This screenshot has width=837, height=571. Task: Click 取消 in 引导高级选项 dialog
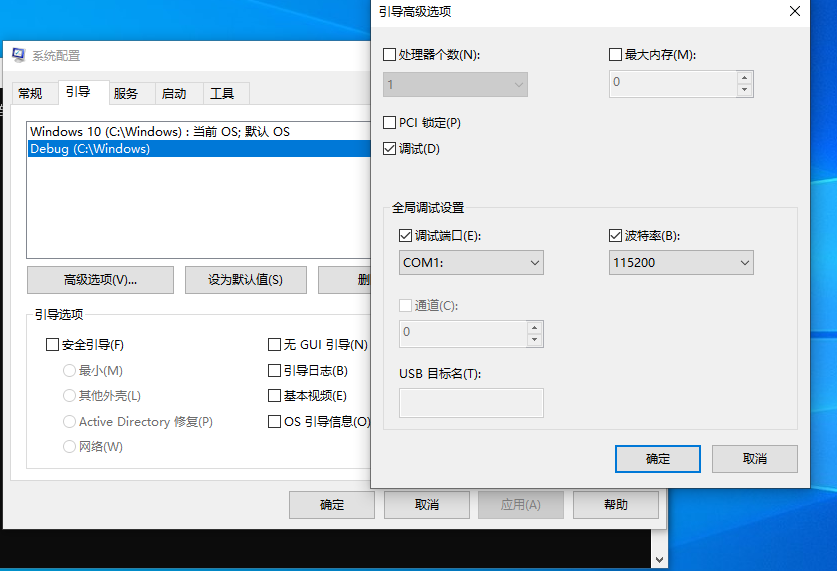[755, 459]
